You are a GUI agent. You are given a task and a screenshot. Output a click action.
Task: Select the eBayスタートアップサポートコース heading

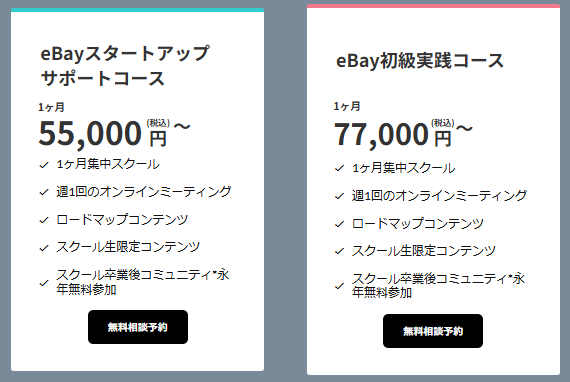point(125,66)
